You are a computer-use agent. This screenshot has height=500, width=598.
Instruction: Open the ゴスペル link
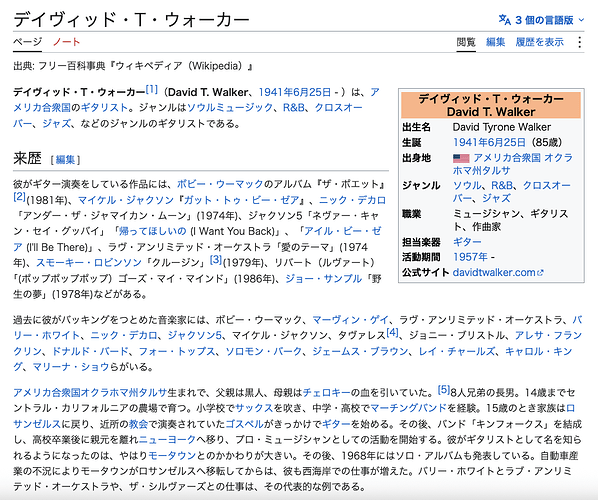tap(244, 424)
